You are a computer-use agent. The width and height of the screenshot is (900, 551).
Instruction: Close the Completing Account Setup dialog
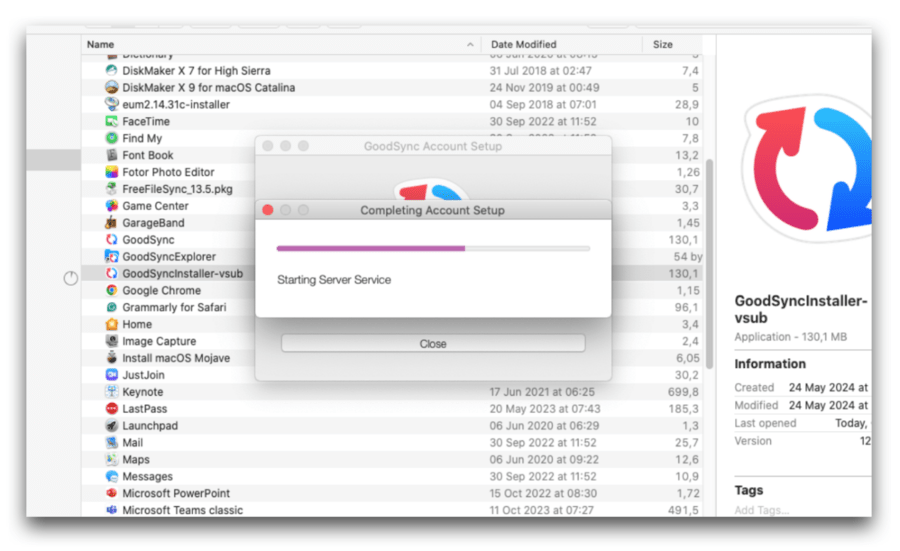coord(267,210)
